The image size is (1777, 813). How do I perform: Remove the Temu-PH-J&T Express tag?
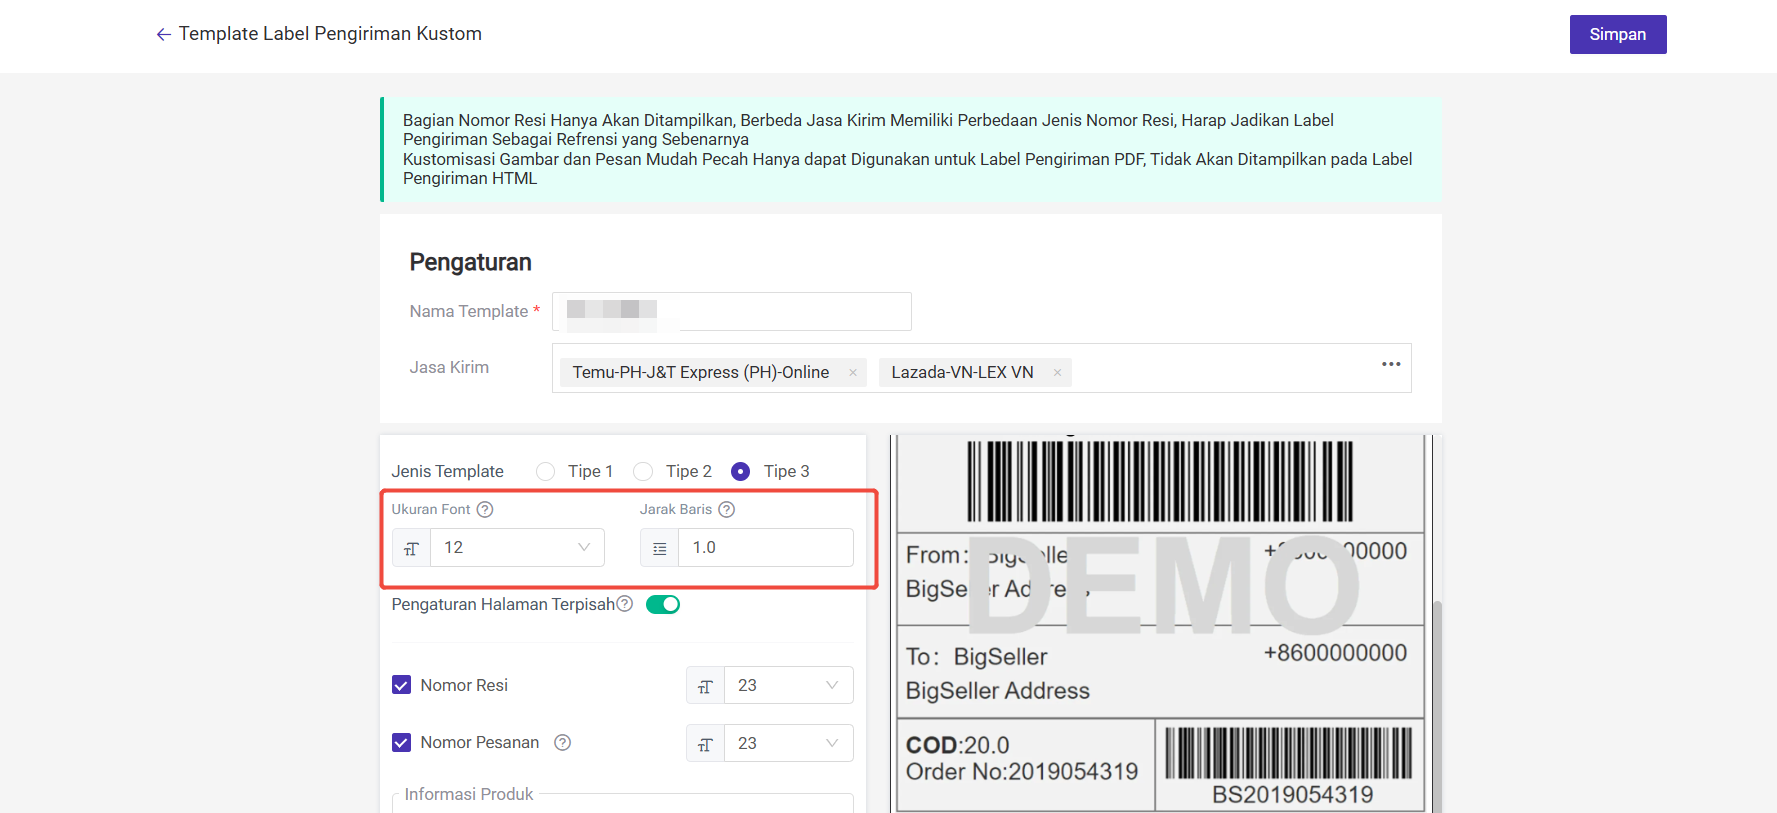pos(853,373)
